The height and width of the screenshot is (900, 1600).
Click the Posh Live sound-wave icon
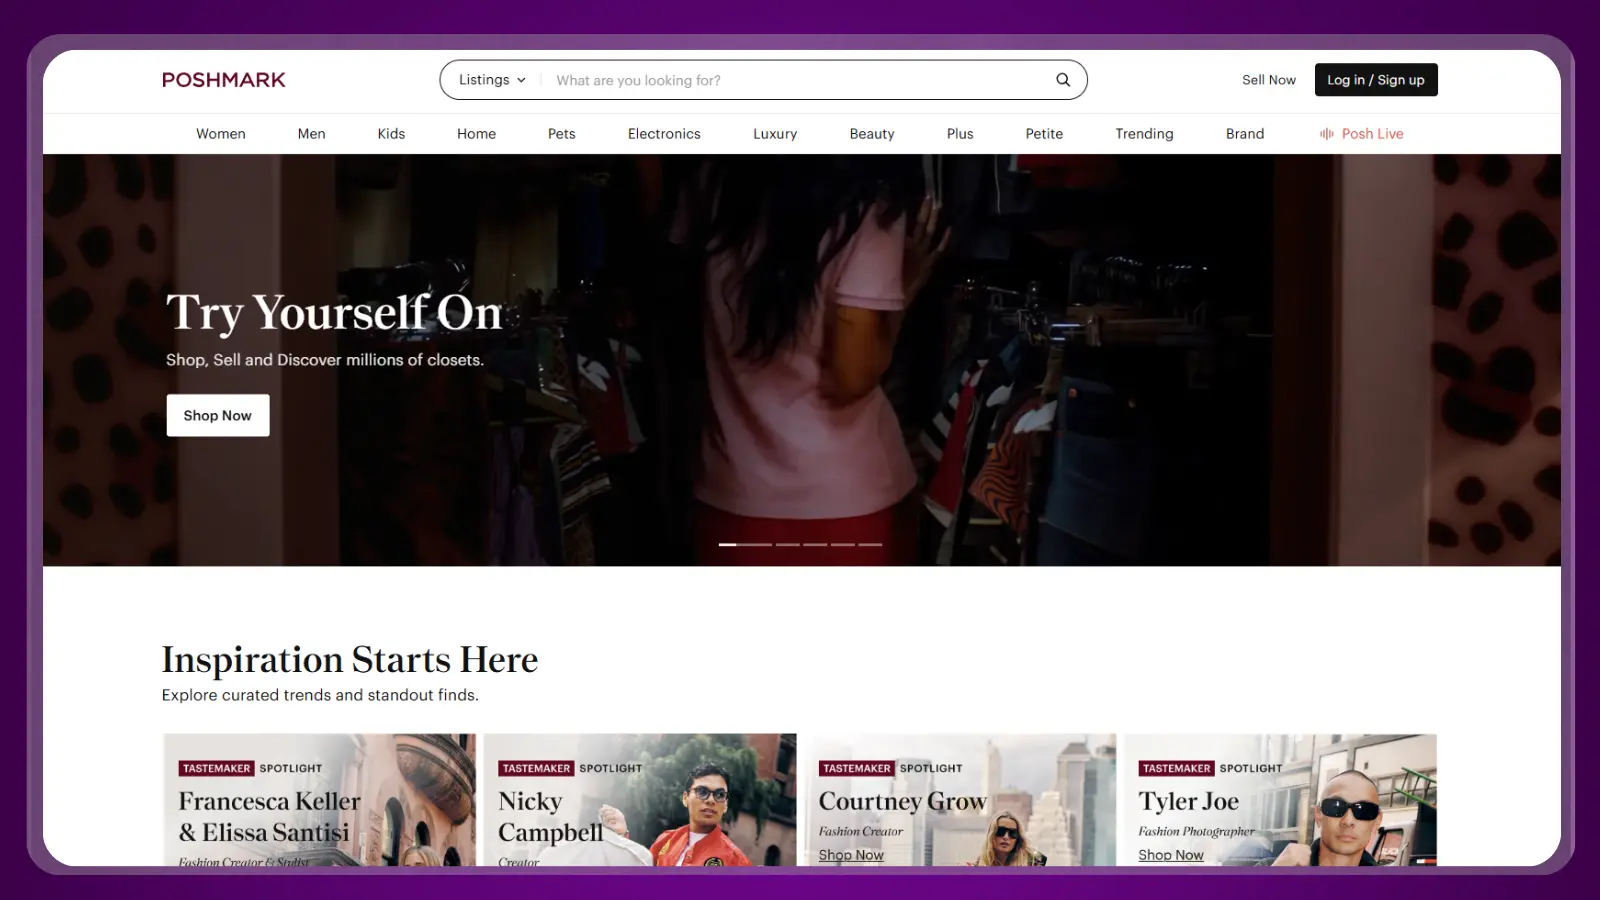[x=1327, y=134]
